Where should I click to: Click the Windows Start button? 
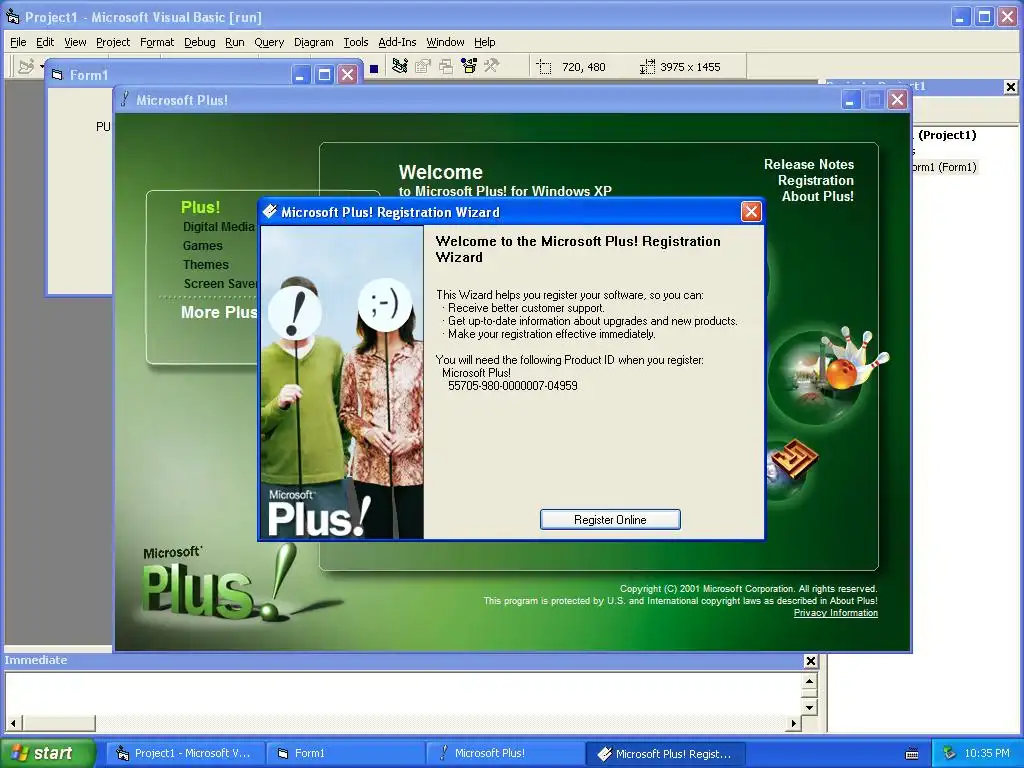48,753
